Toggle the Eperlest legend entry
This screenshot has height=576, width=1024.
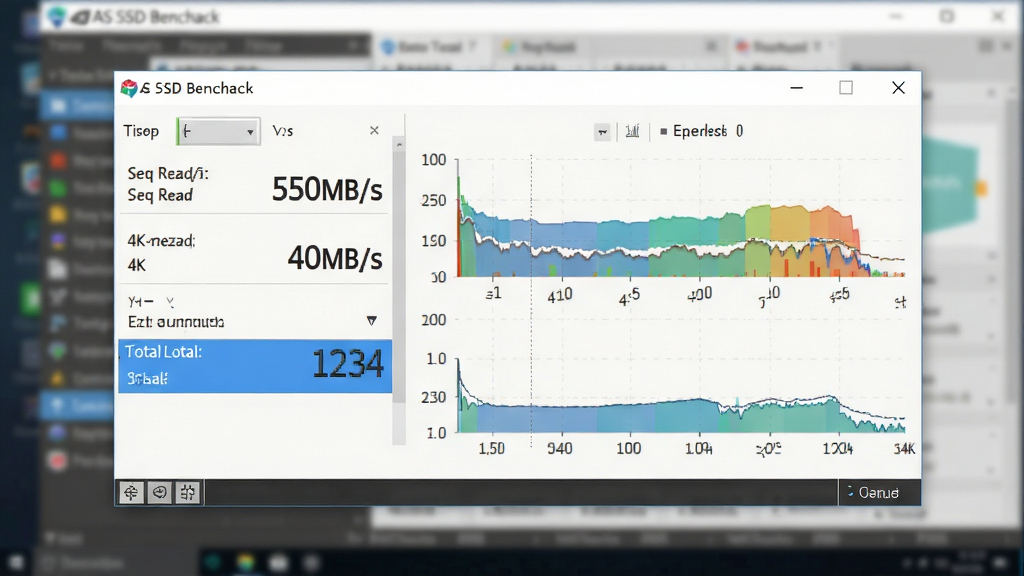click(x=701, y=131)
